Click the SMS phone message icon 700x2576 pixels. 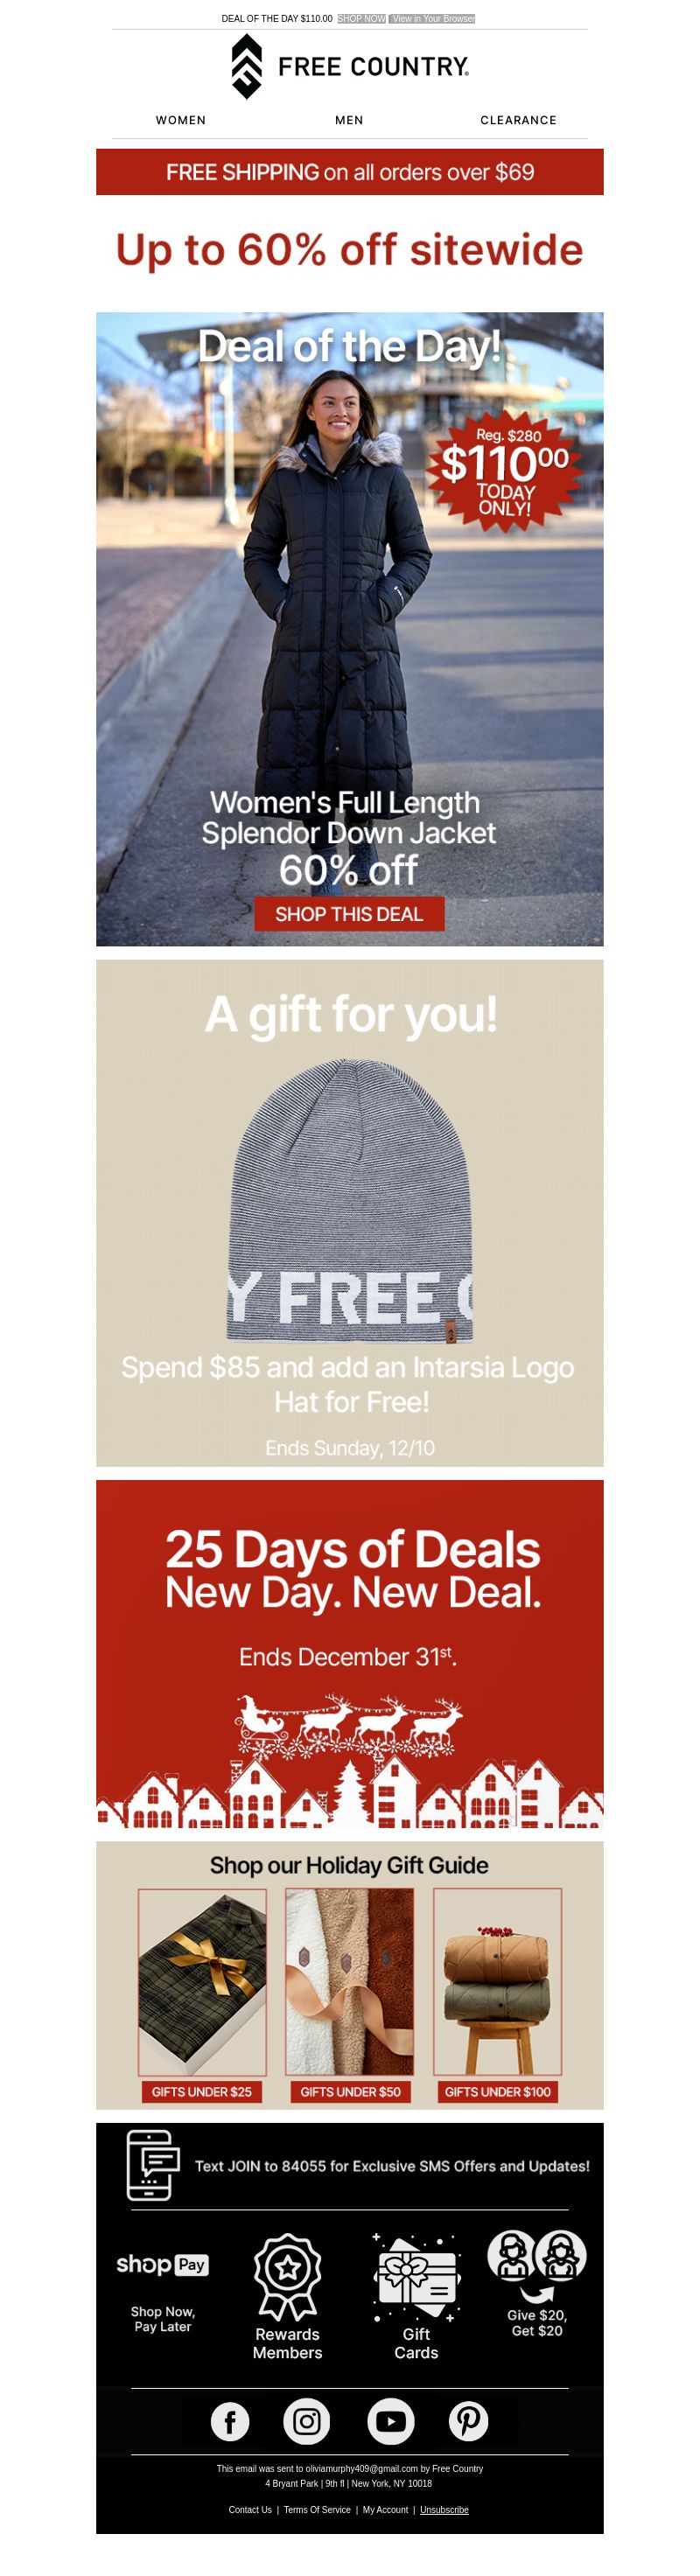pyautogui.click(x=153, y=2165)
